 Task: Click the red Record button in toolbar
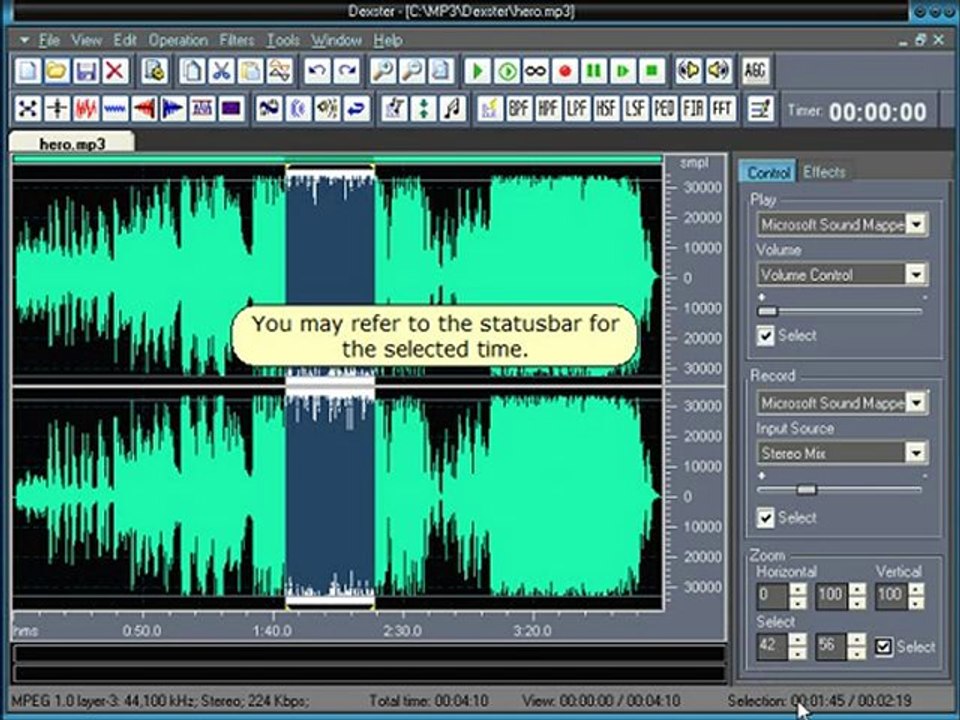coord(564,71)
